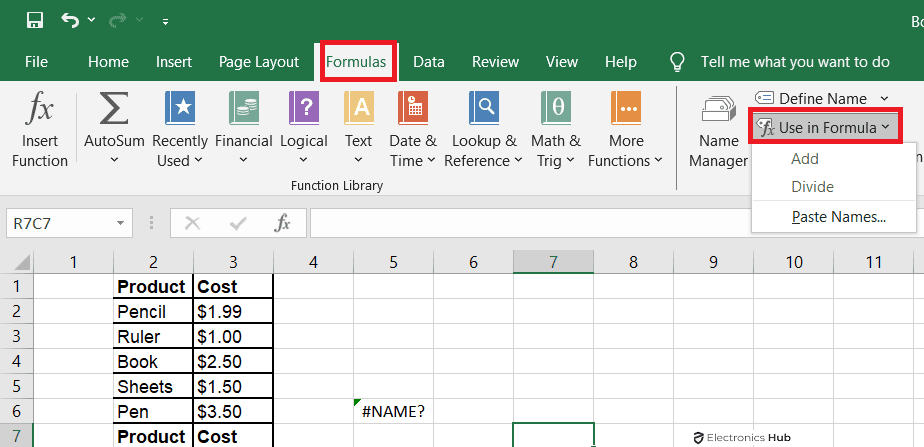
Task: Open the Financial functions icon
Action: coord(244,108)
